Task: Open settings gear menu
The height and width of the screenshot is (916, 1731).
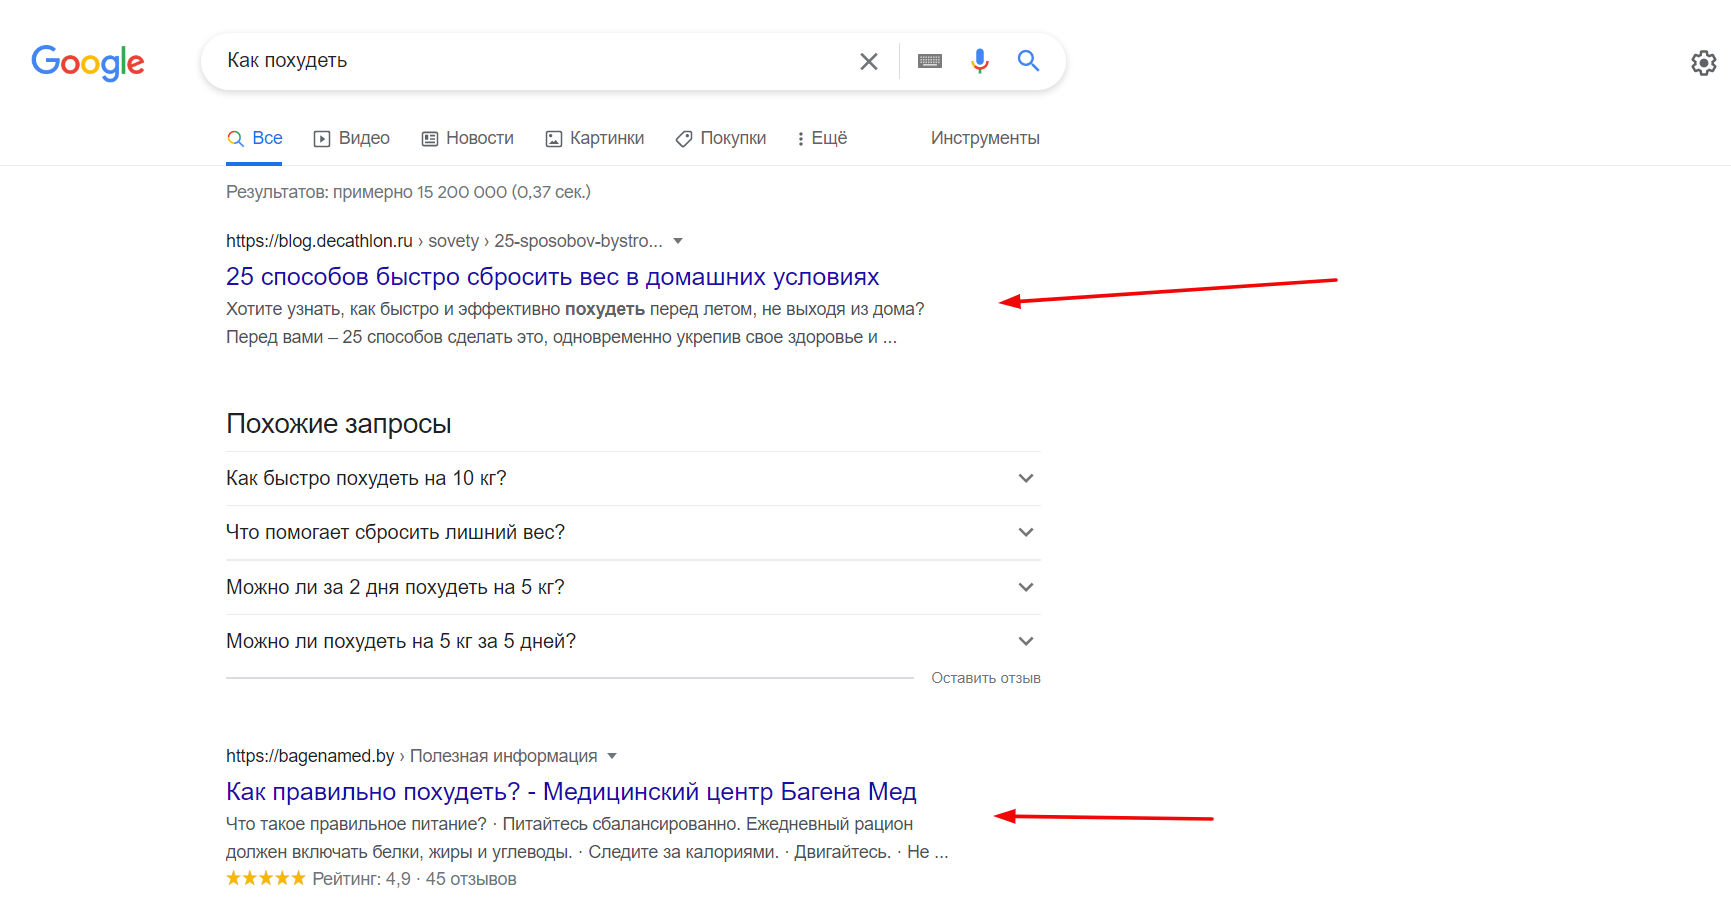Action: [x=1704, y=63]
